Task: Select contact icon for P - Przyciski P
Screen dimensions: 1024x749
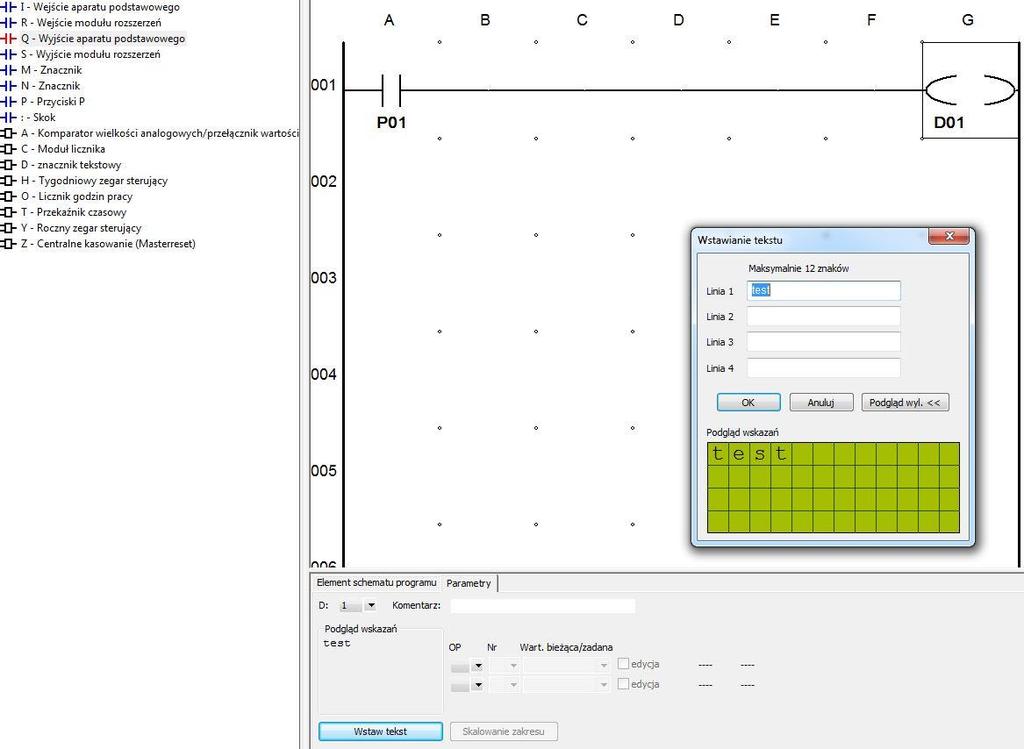Action: [8, 101]
